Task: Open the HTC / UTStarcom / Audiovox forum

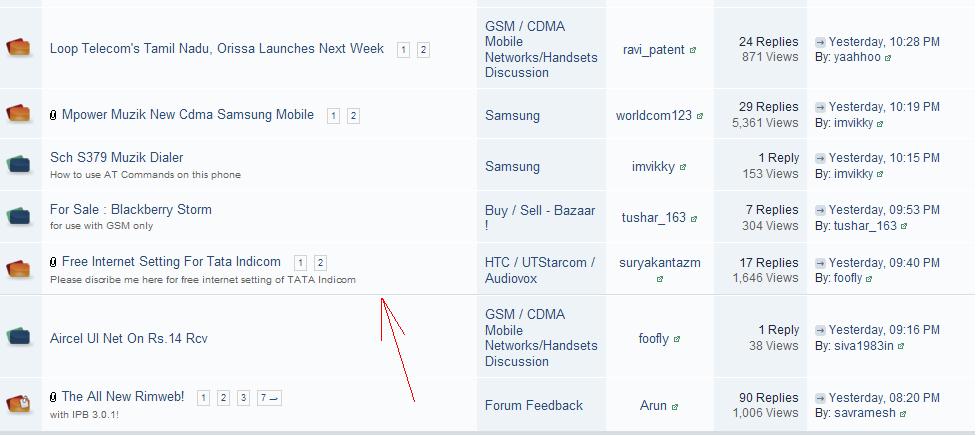Action: point(539,270)
